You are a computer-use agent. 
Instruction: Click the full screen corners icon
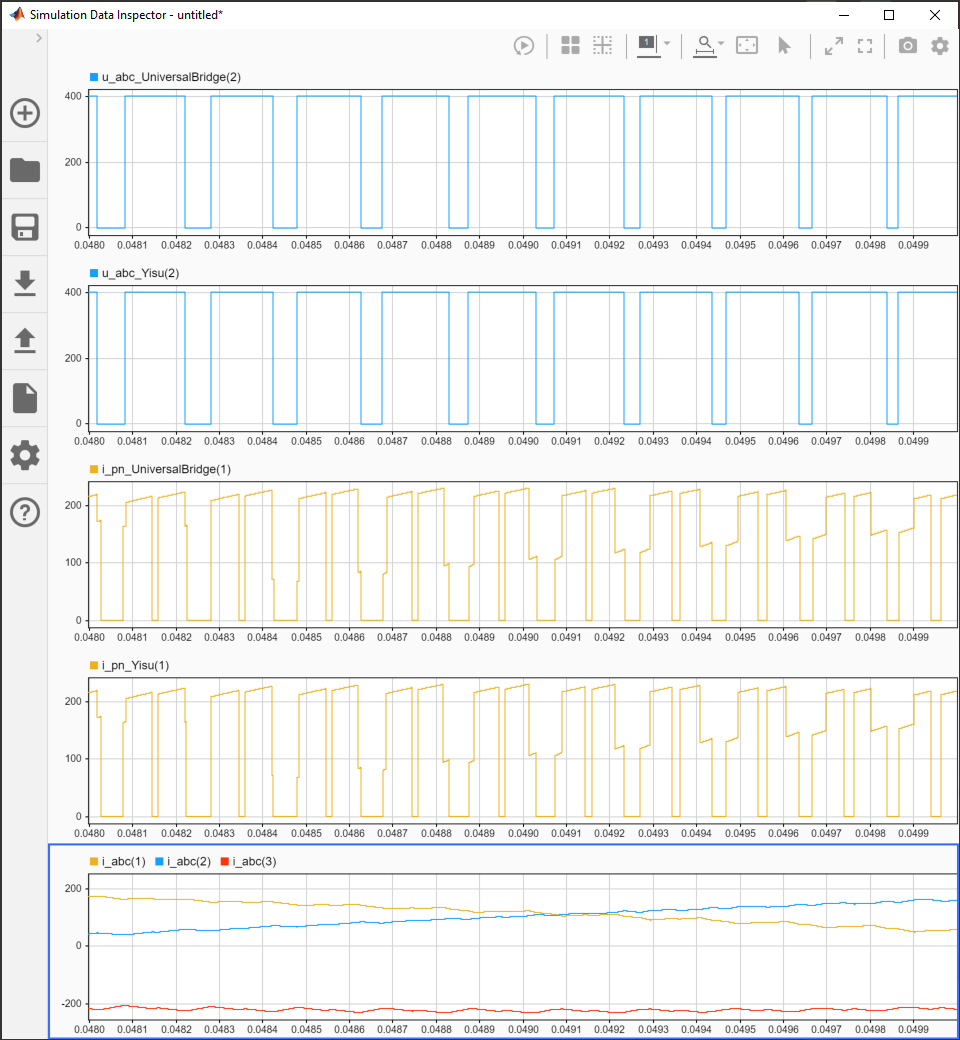pos(864,46)
